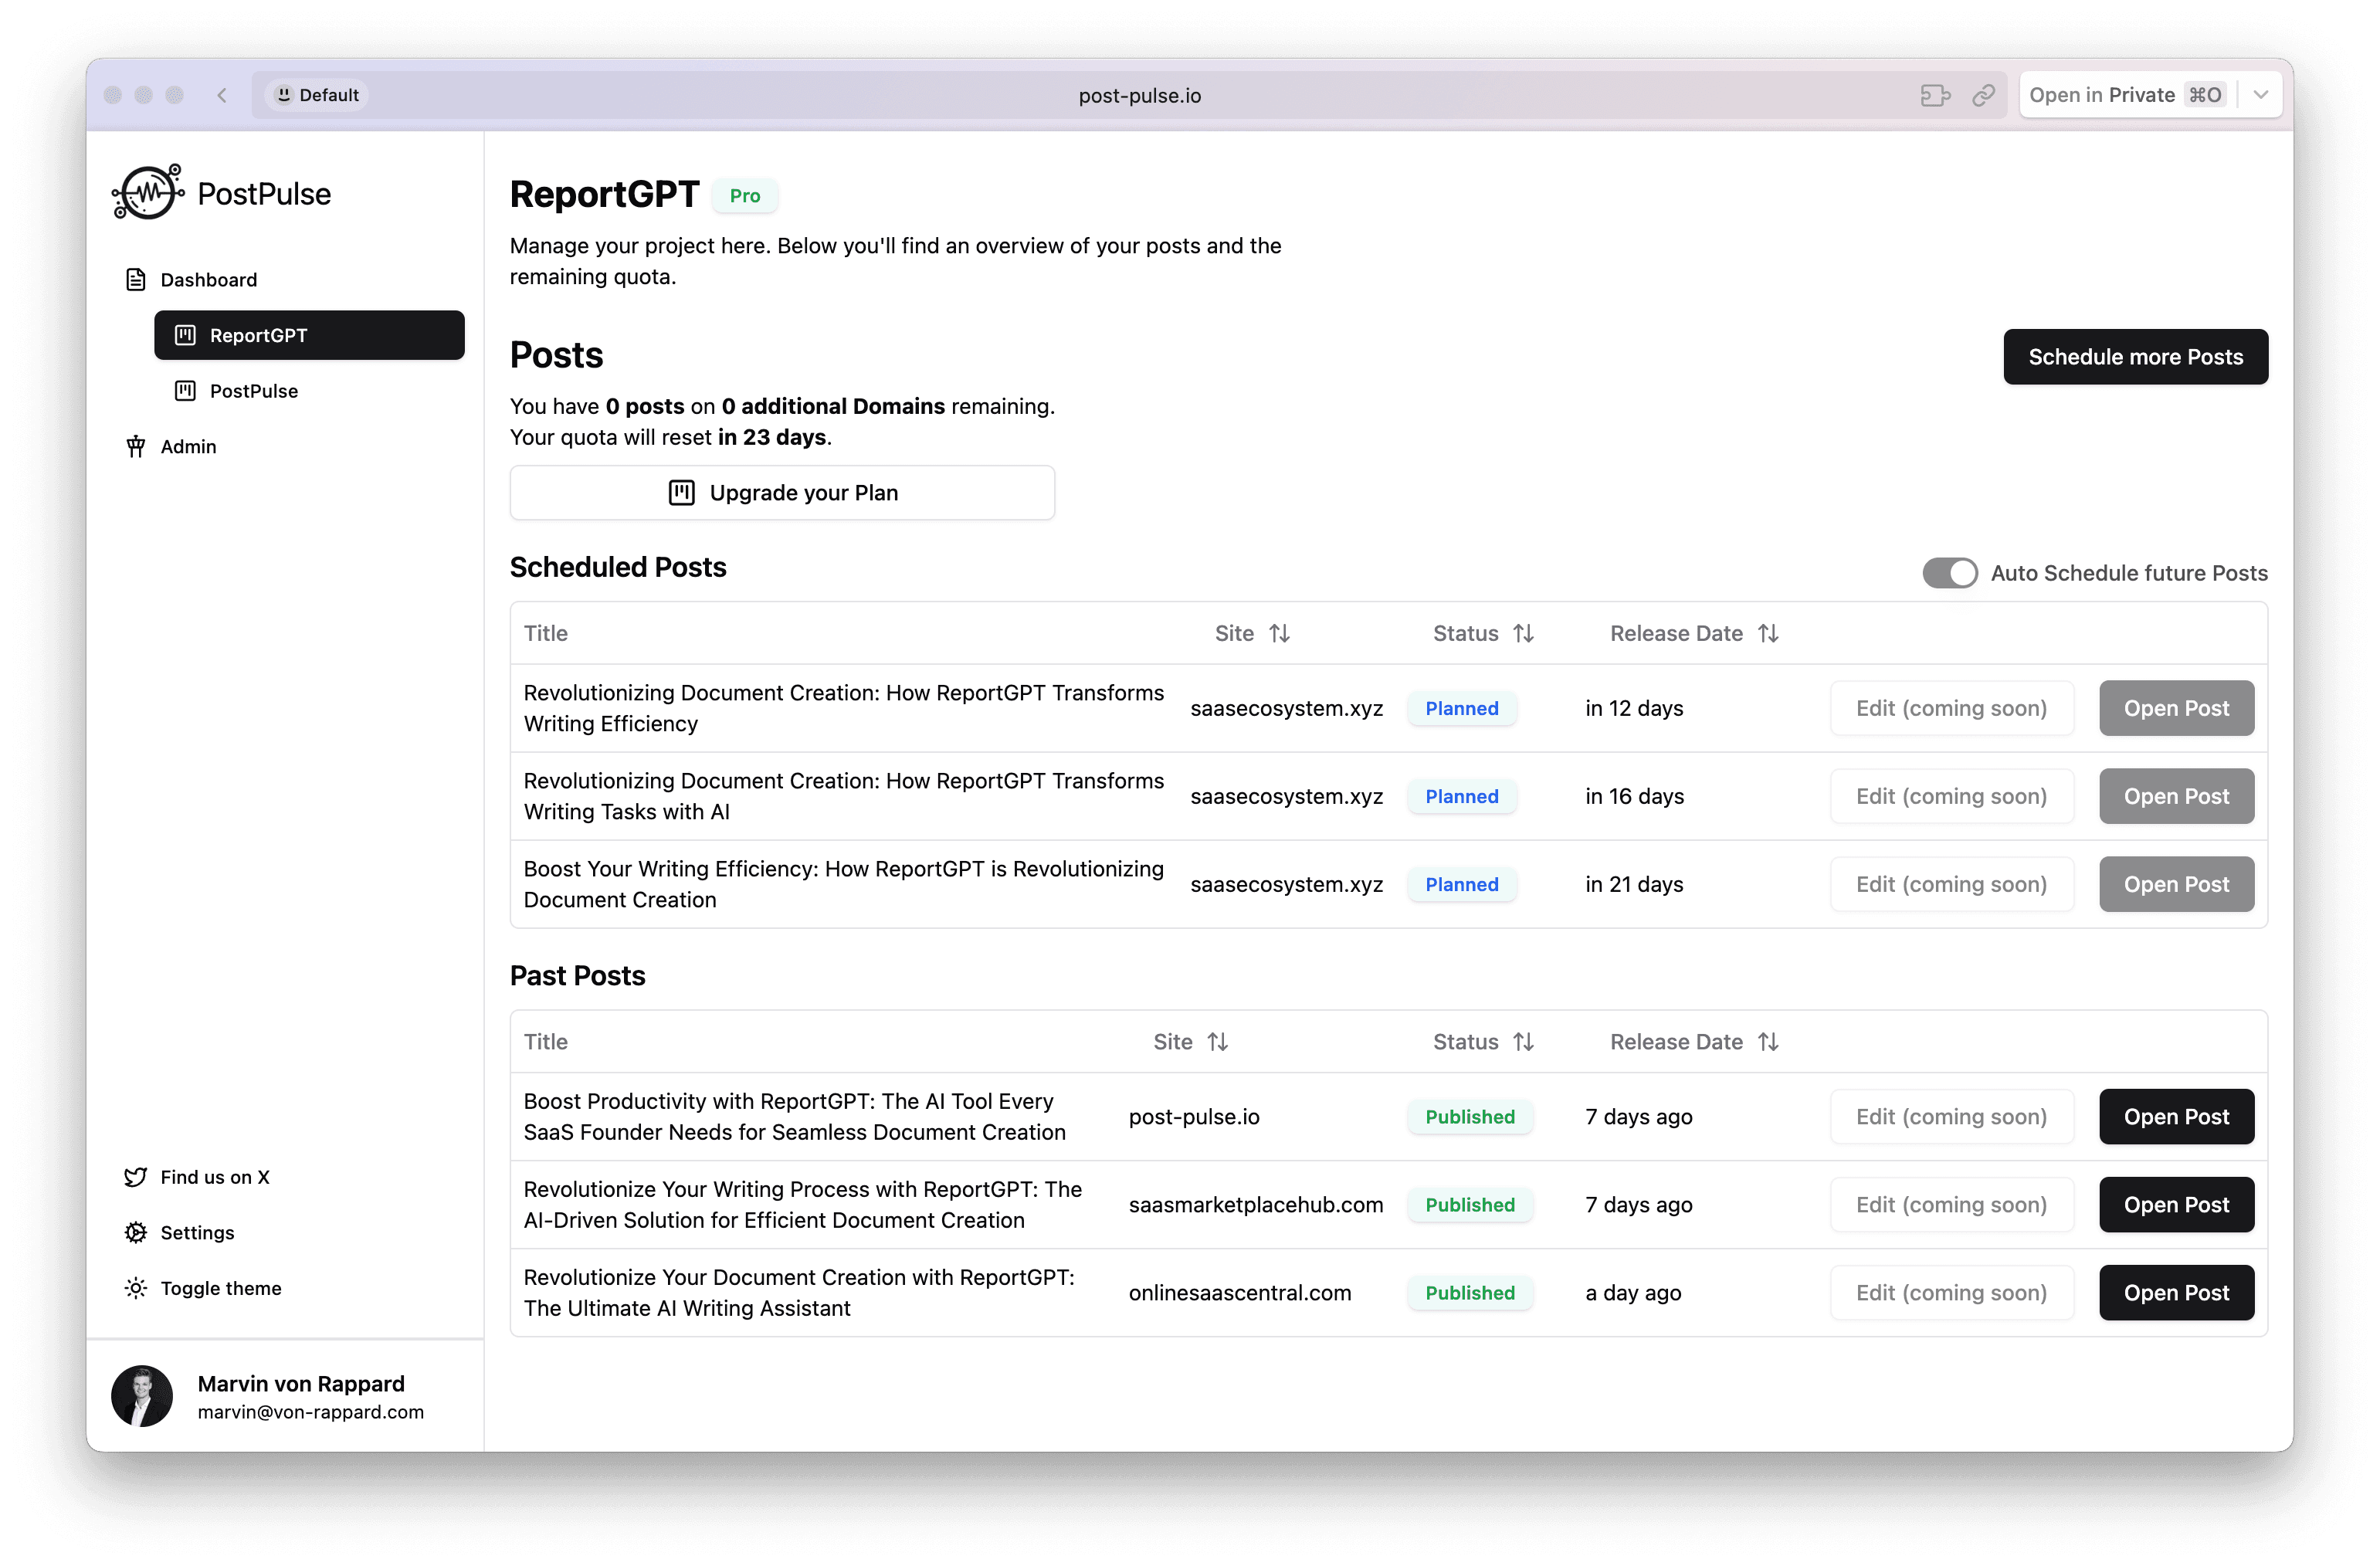Select the ReportGPT sidebar item

point(309,335)
